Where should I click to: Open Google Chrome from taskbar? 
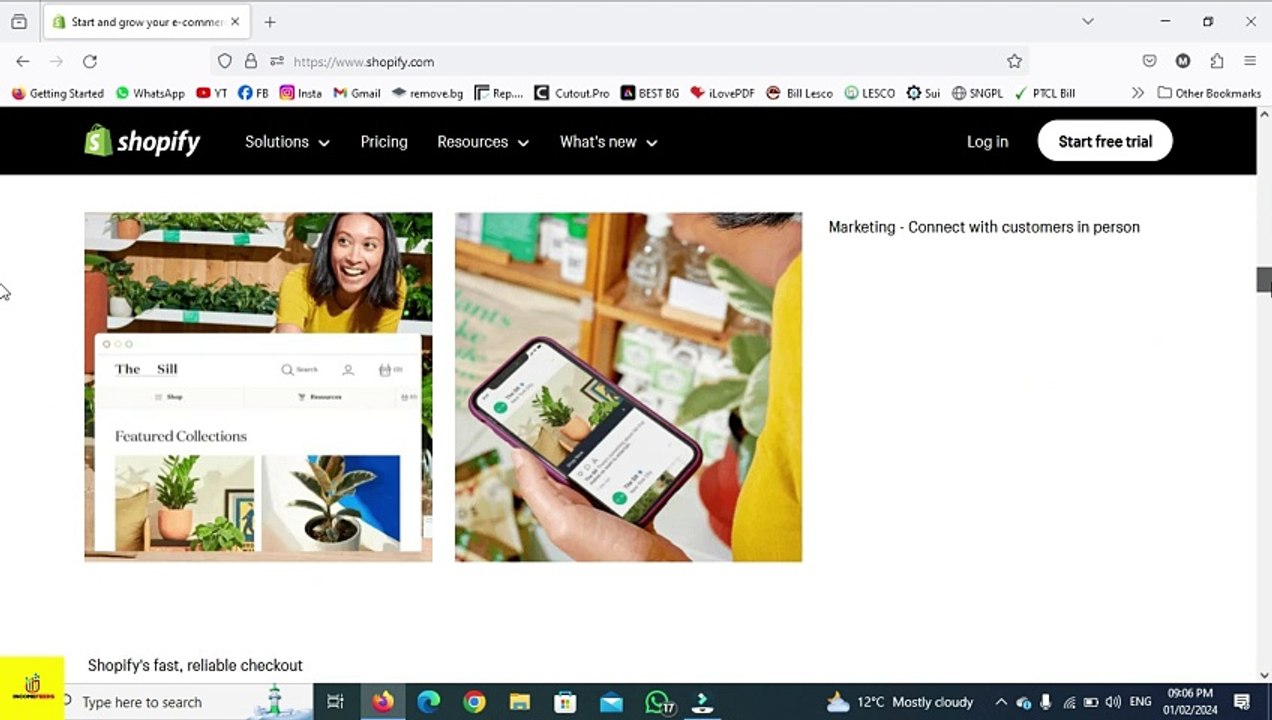[474, 702]
